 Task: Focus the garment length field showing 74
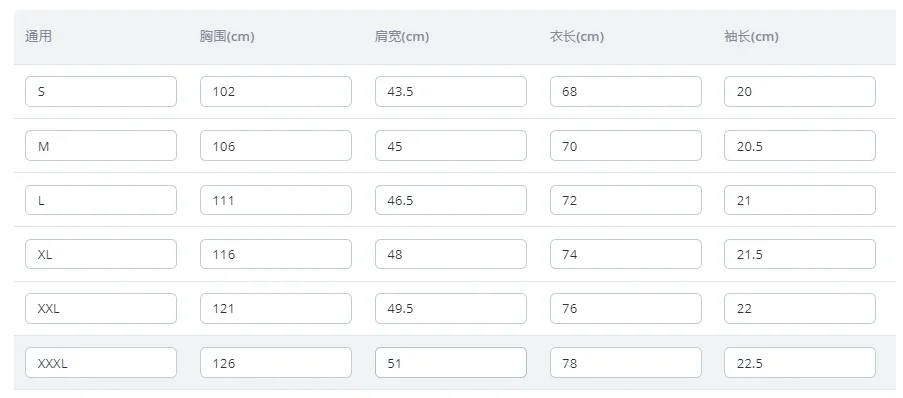(625, 254)
